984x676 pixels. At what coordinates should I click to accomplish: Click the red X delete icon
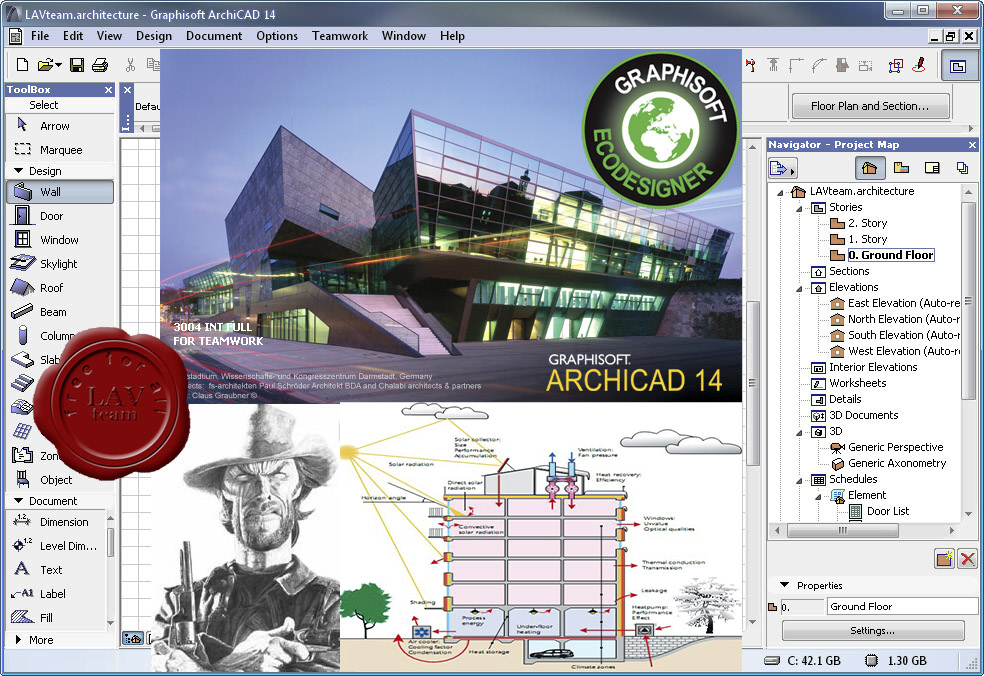point(967,558)
